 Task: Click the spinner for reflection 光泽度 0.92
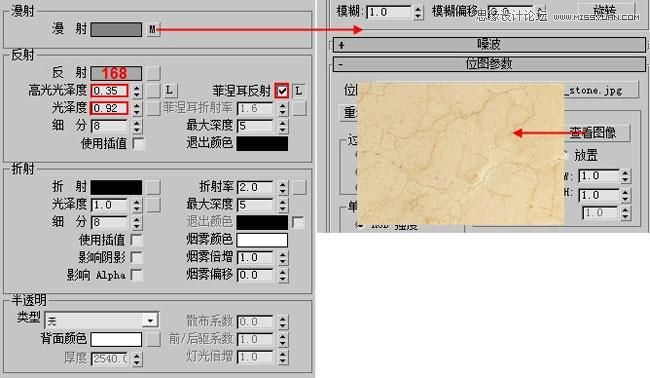[136, 108]
